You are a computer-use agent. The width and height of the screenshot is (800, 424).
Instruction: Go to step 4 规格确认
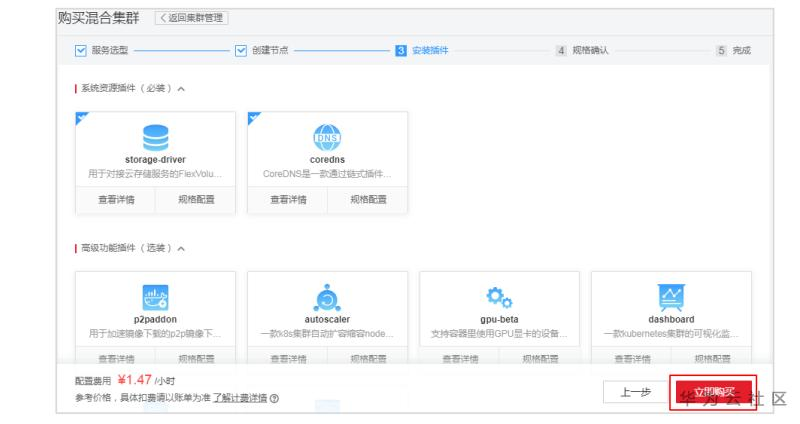click(582, 51)
